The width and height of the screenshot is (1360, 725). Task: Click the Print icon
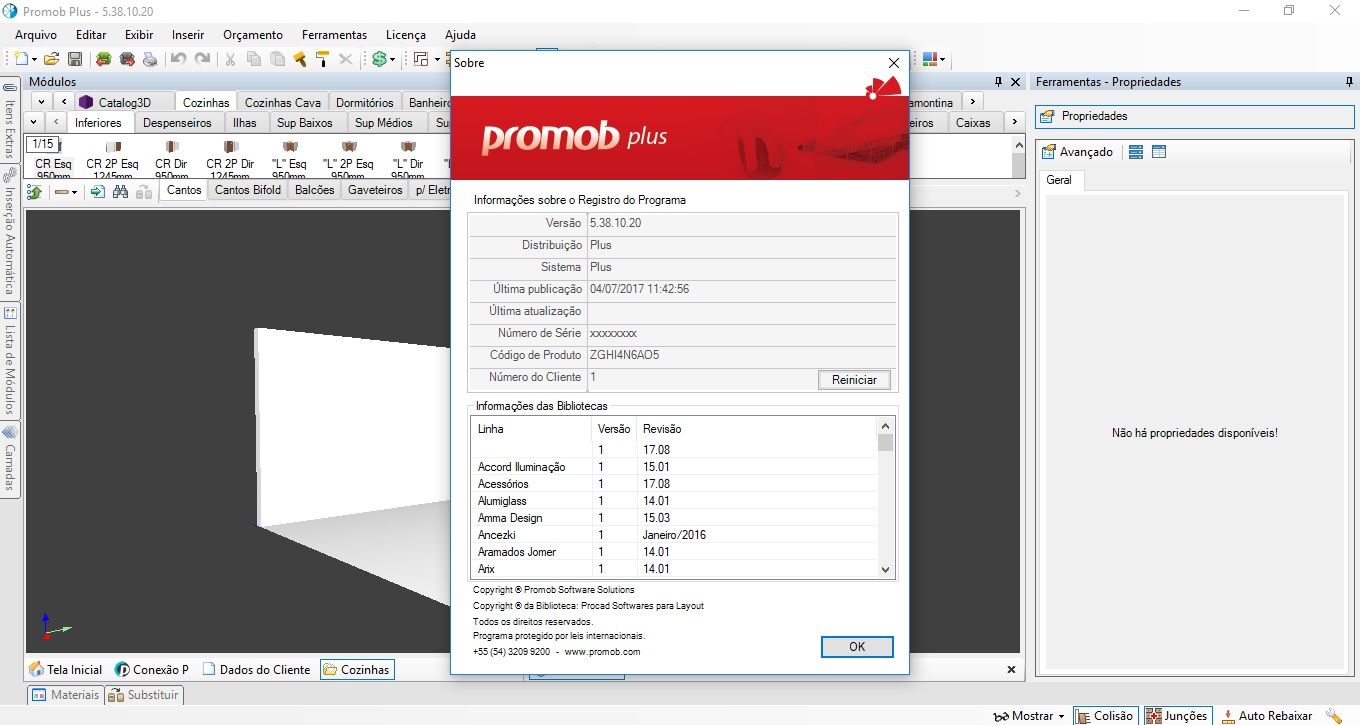coord(150,59)
